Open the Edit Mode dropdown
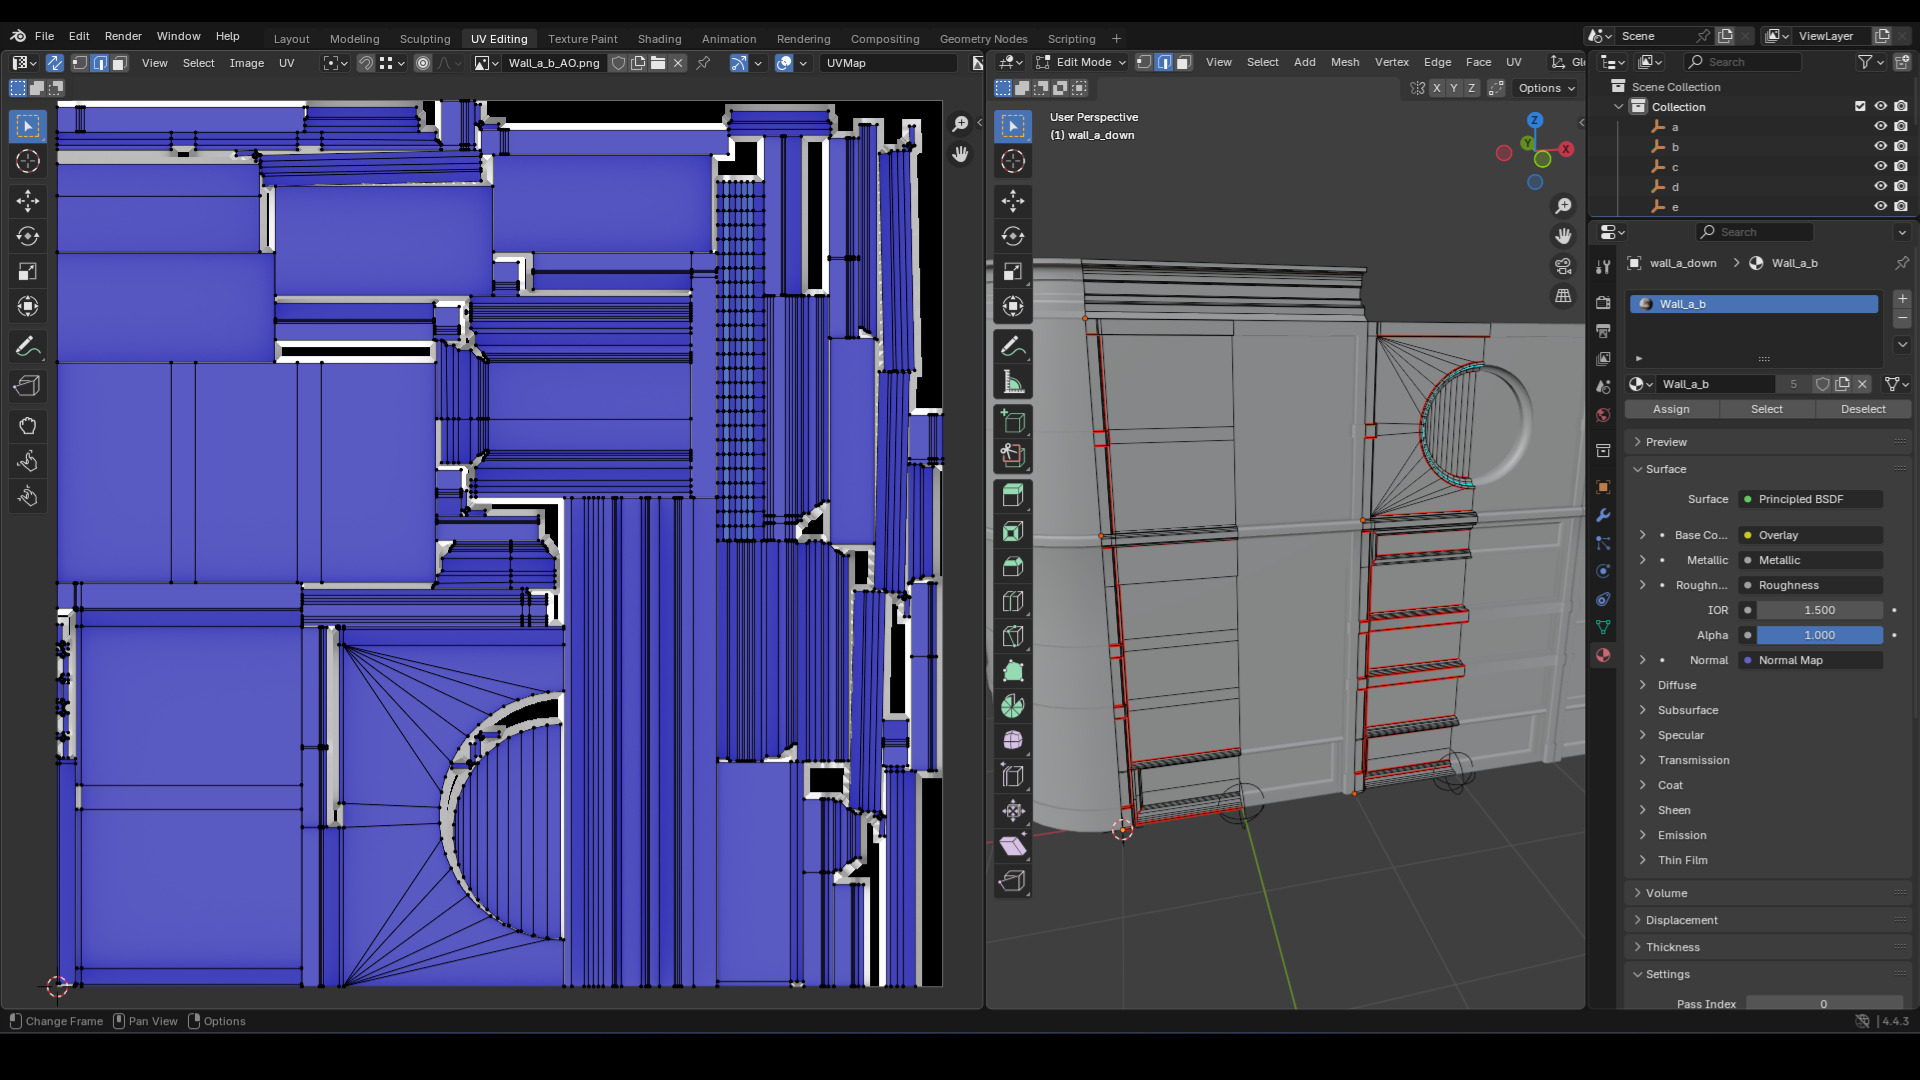 pos(1081,62)
